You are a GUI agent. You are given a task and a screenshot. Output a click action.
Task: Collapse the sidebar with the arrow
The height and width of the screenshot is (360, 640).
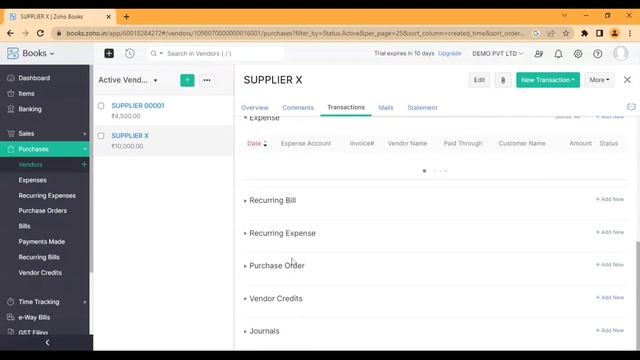[x=47, y=342]
